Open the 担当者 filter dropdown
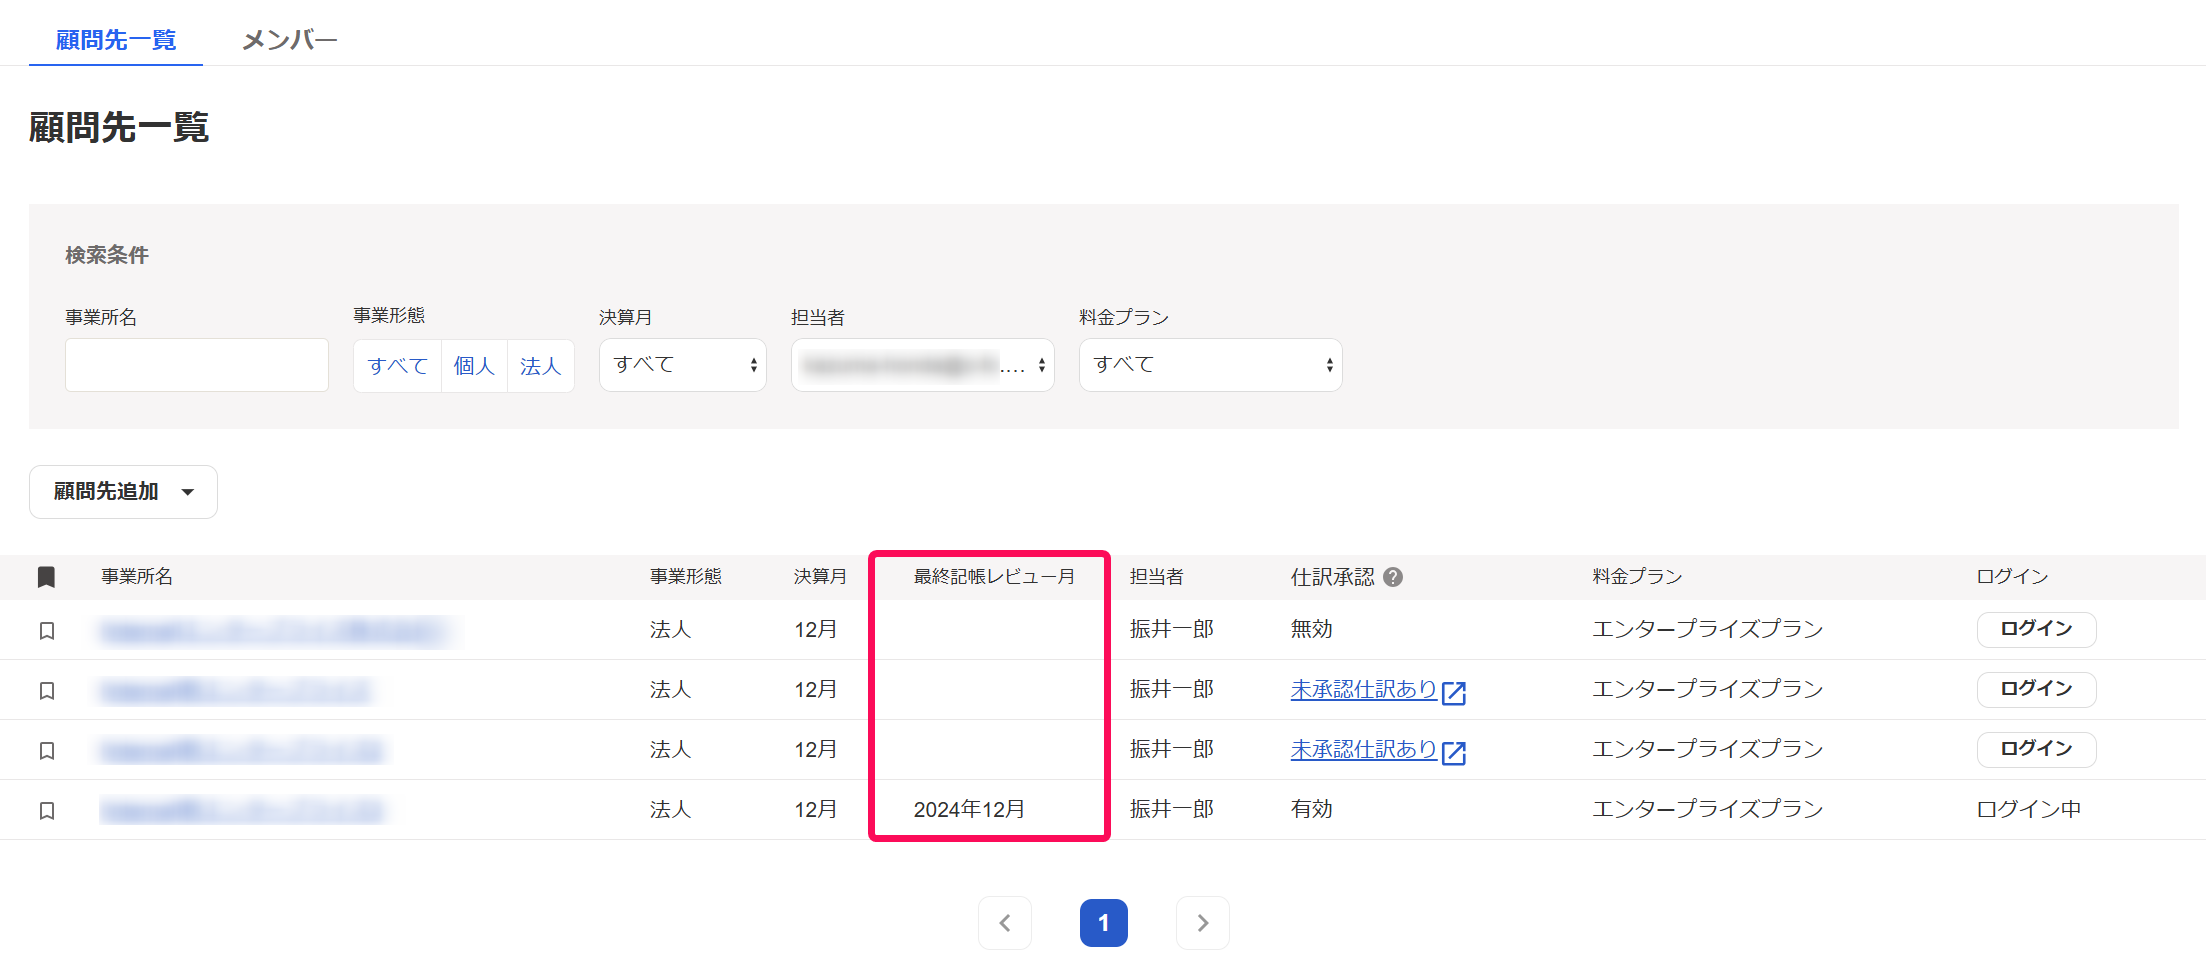The height and width of the screenshot is (977, 2206). (922, 365)
